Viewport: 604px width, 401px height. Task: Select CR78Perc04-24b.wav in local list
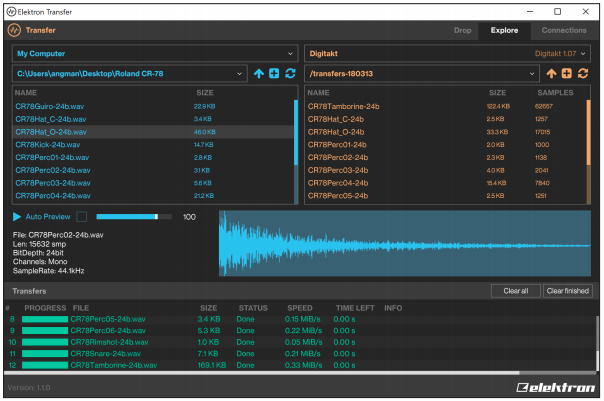click(x=153, y=195)
